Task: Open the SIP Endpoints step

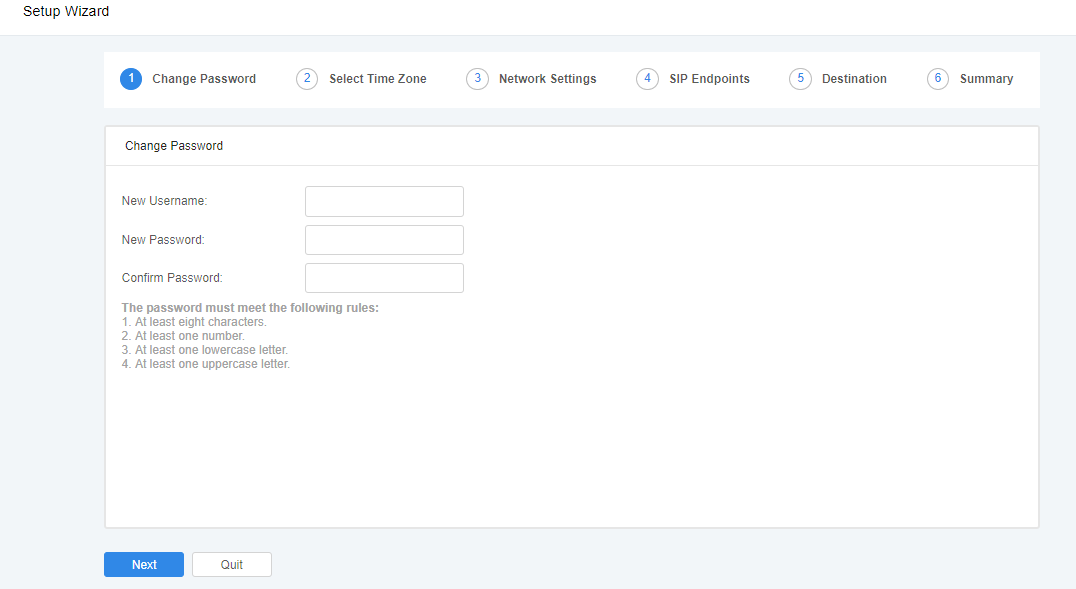Action: click(x=710, y=79)
